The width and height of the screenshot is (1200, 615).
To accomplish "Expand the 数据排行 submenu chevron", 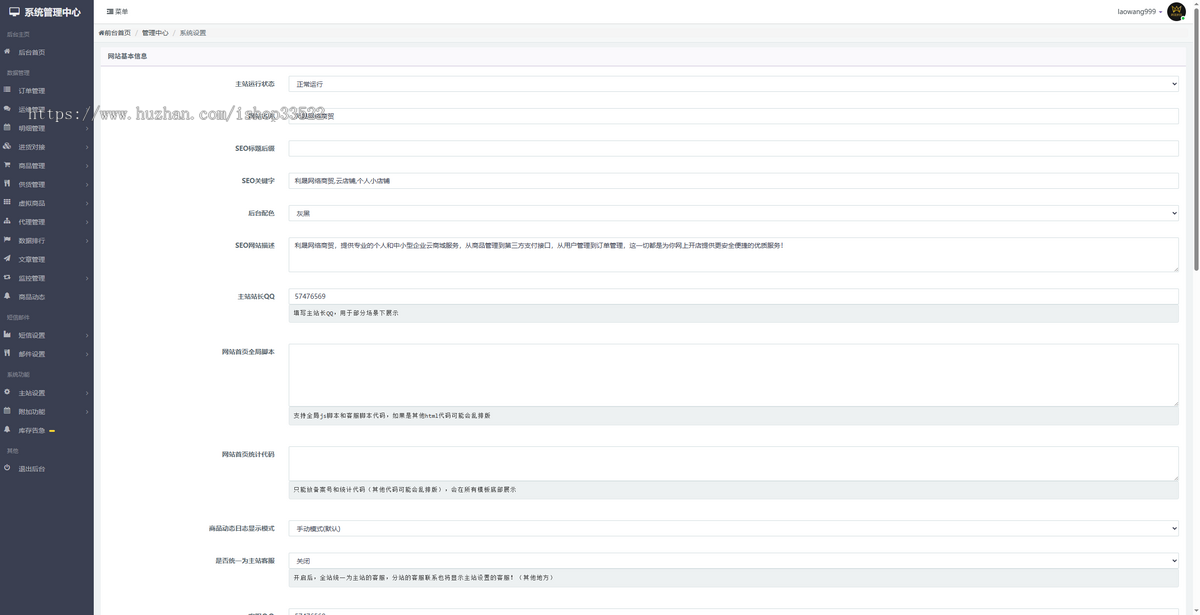I will 87,241.
